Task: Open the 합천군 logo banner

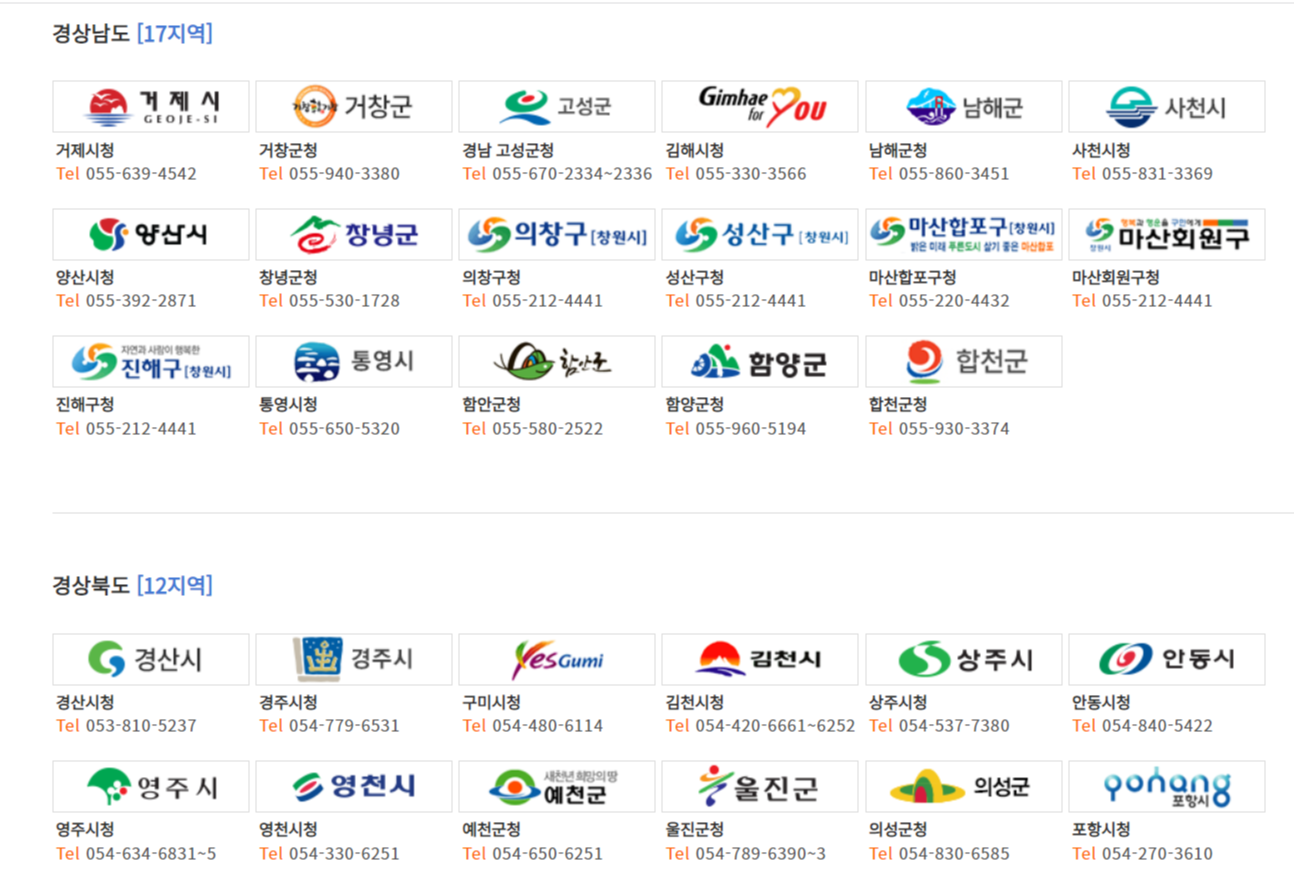Action: point(964,362)
